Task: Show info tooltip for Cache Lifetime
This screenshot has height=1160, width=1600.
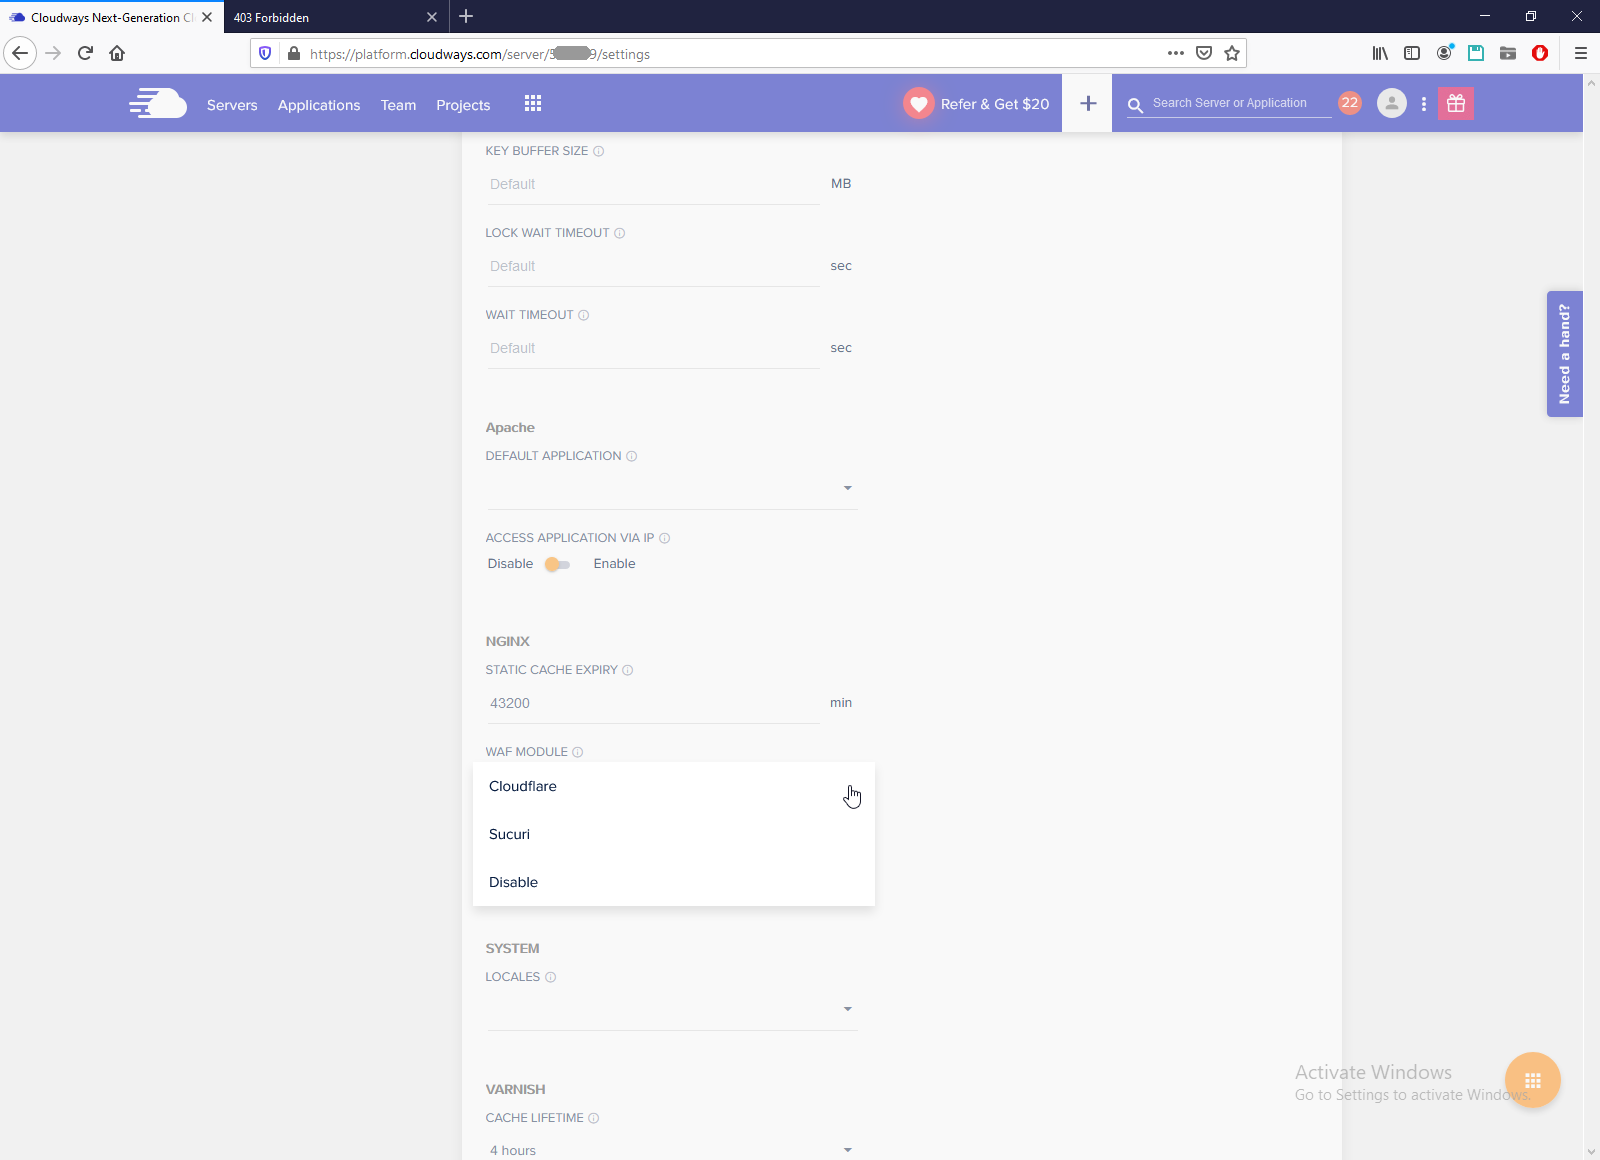Action: point(594,1118)
